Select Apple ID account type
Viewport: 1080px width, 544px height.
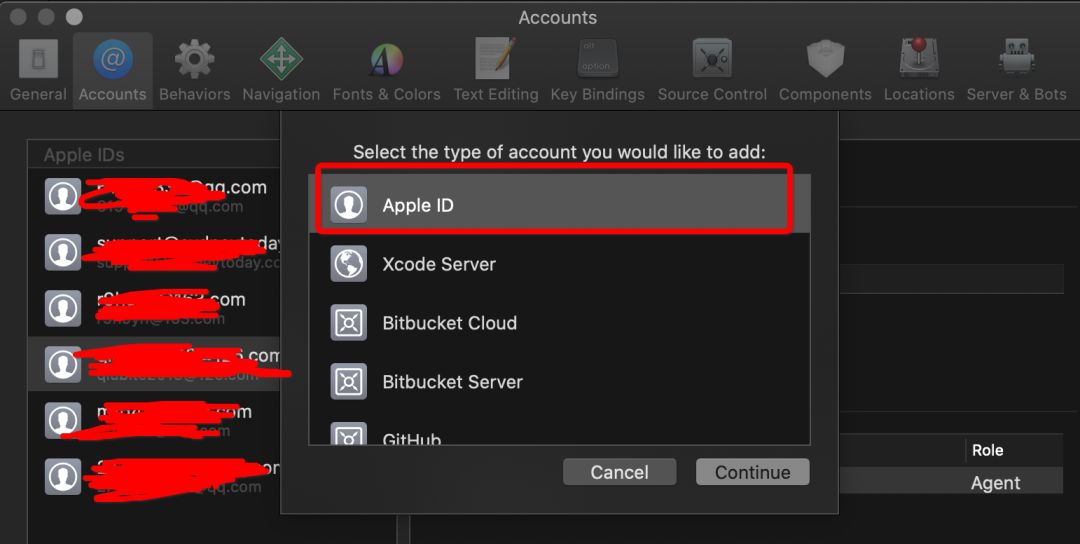[559, 205]
